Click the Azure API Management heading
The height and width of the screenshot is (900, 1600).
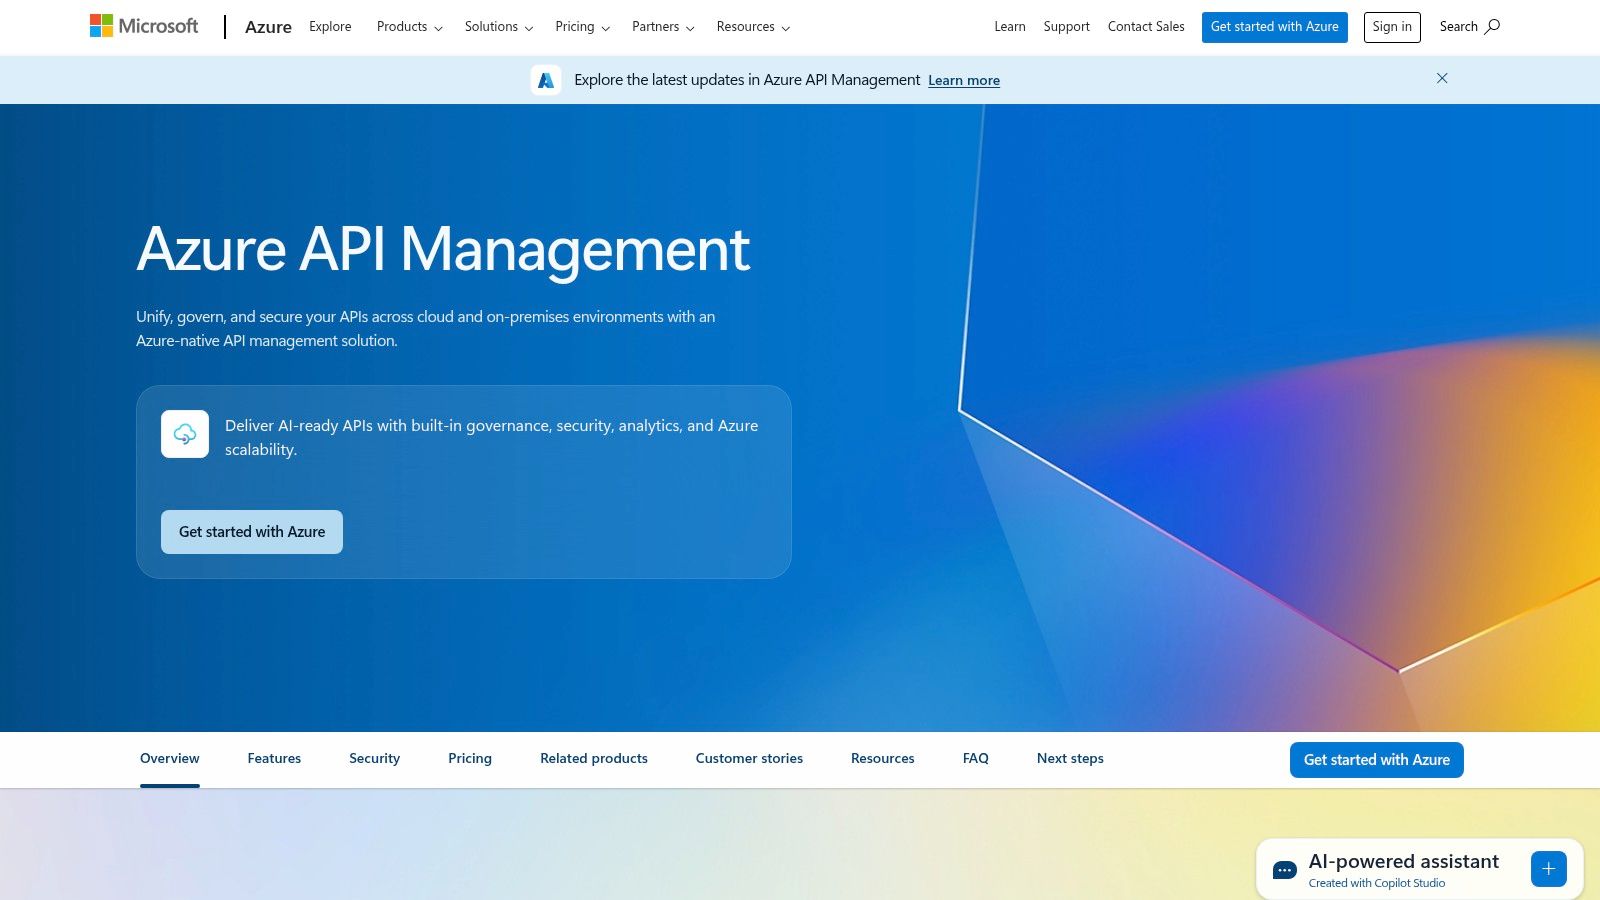pyautogui.click(x=443, y=250)
